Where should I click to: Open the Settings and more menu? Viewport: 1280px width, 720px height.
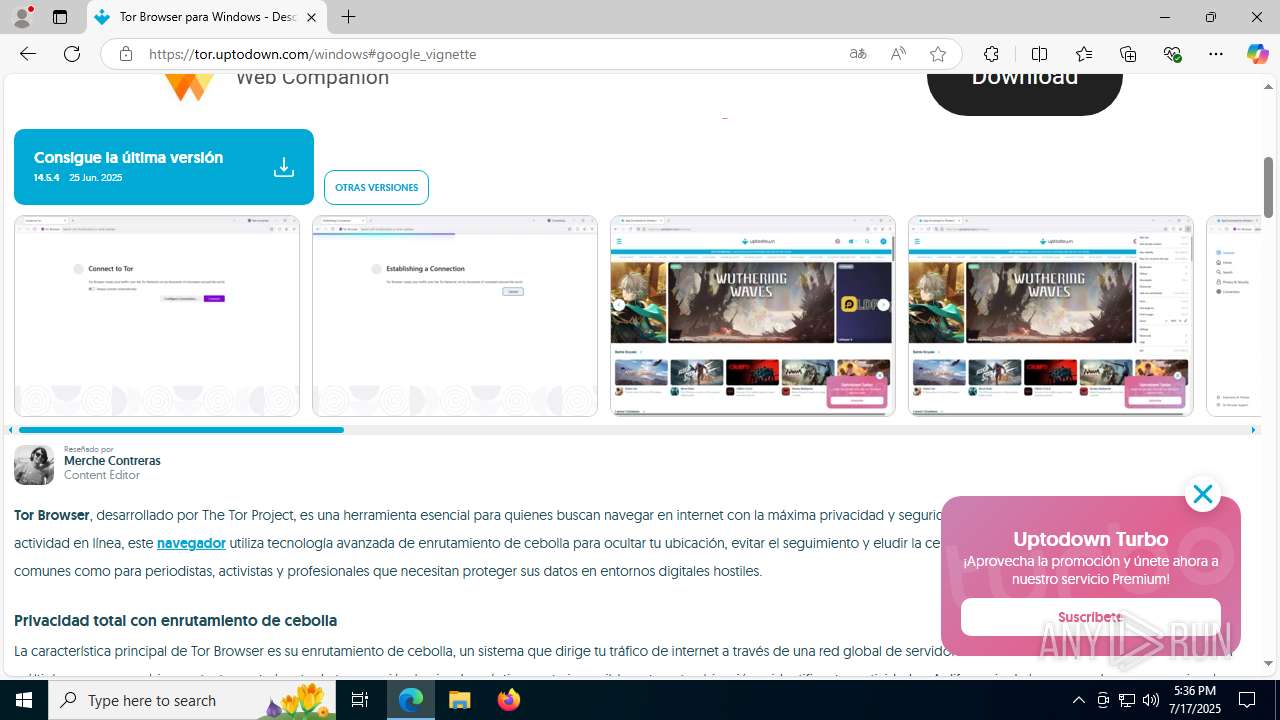pos(1216,54)
